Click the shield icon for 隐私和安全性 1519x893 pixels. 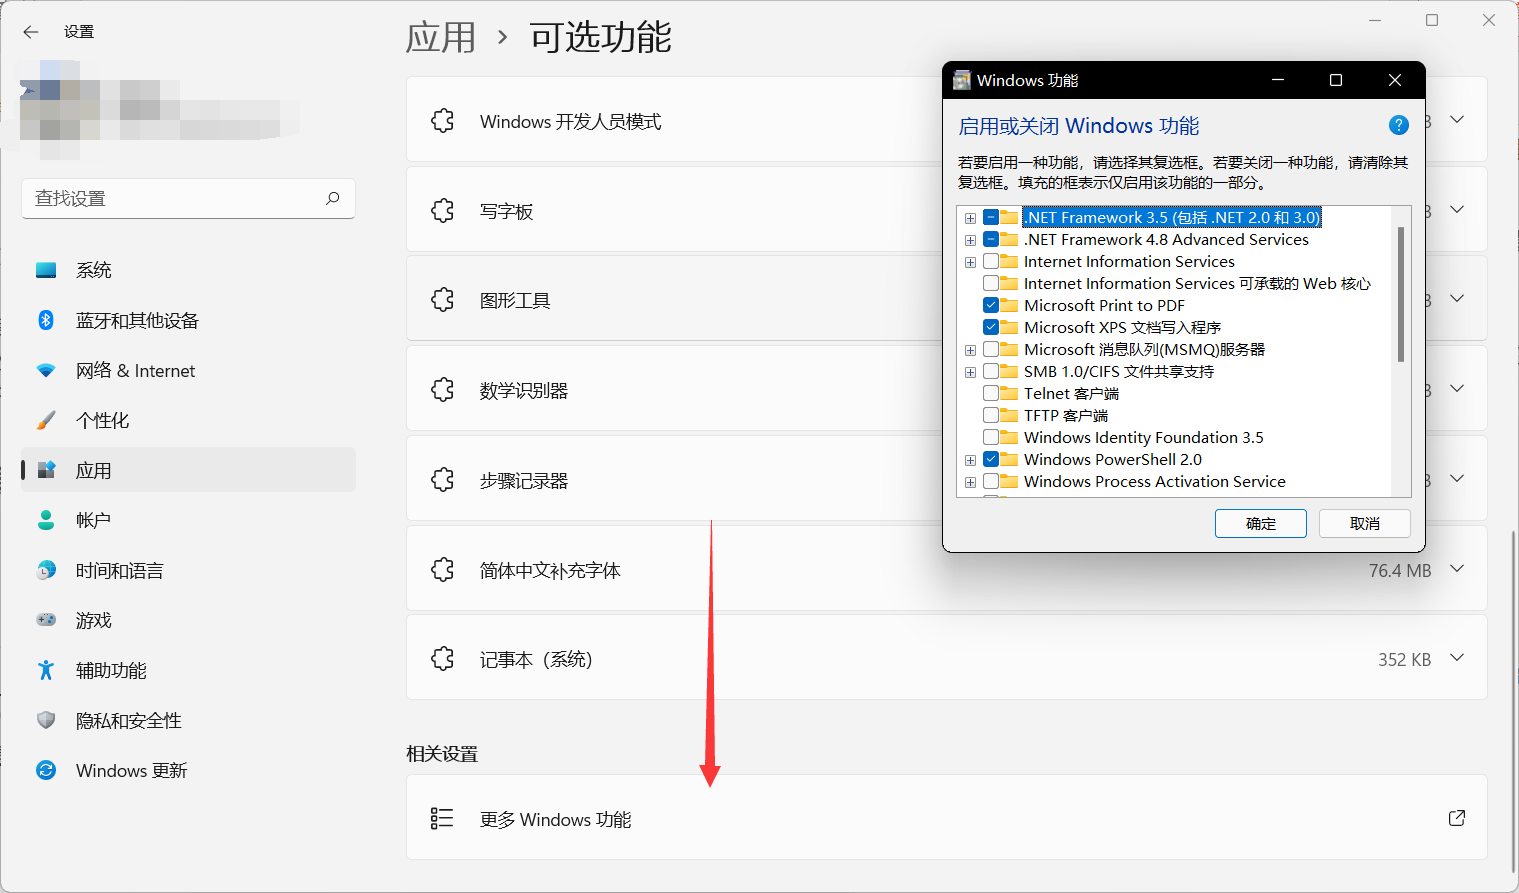46,720
